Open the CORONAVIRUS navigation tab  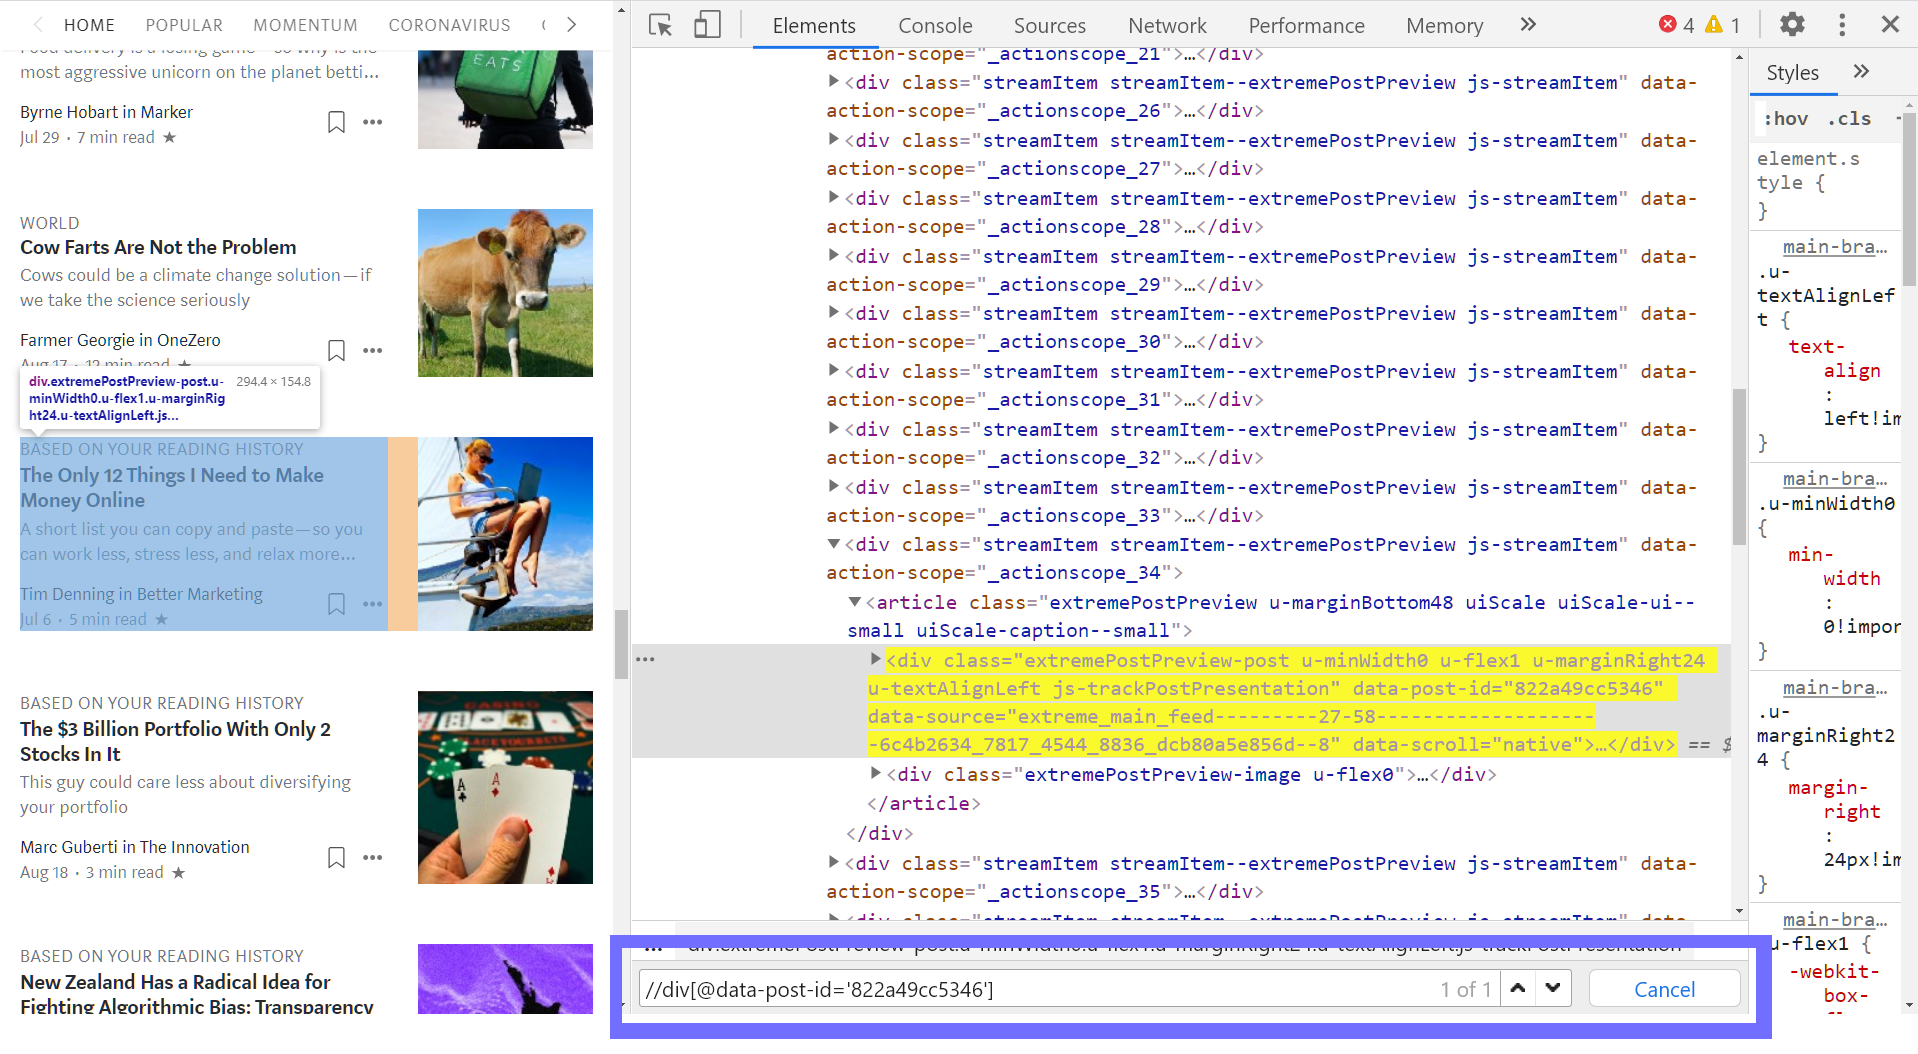pyautogui.click(x=449, y=25)
